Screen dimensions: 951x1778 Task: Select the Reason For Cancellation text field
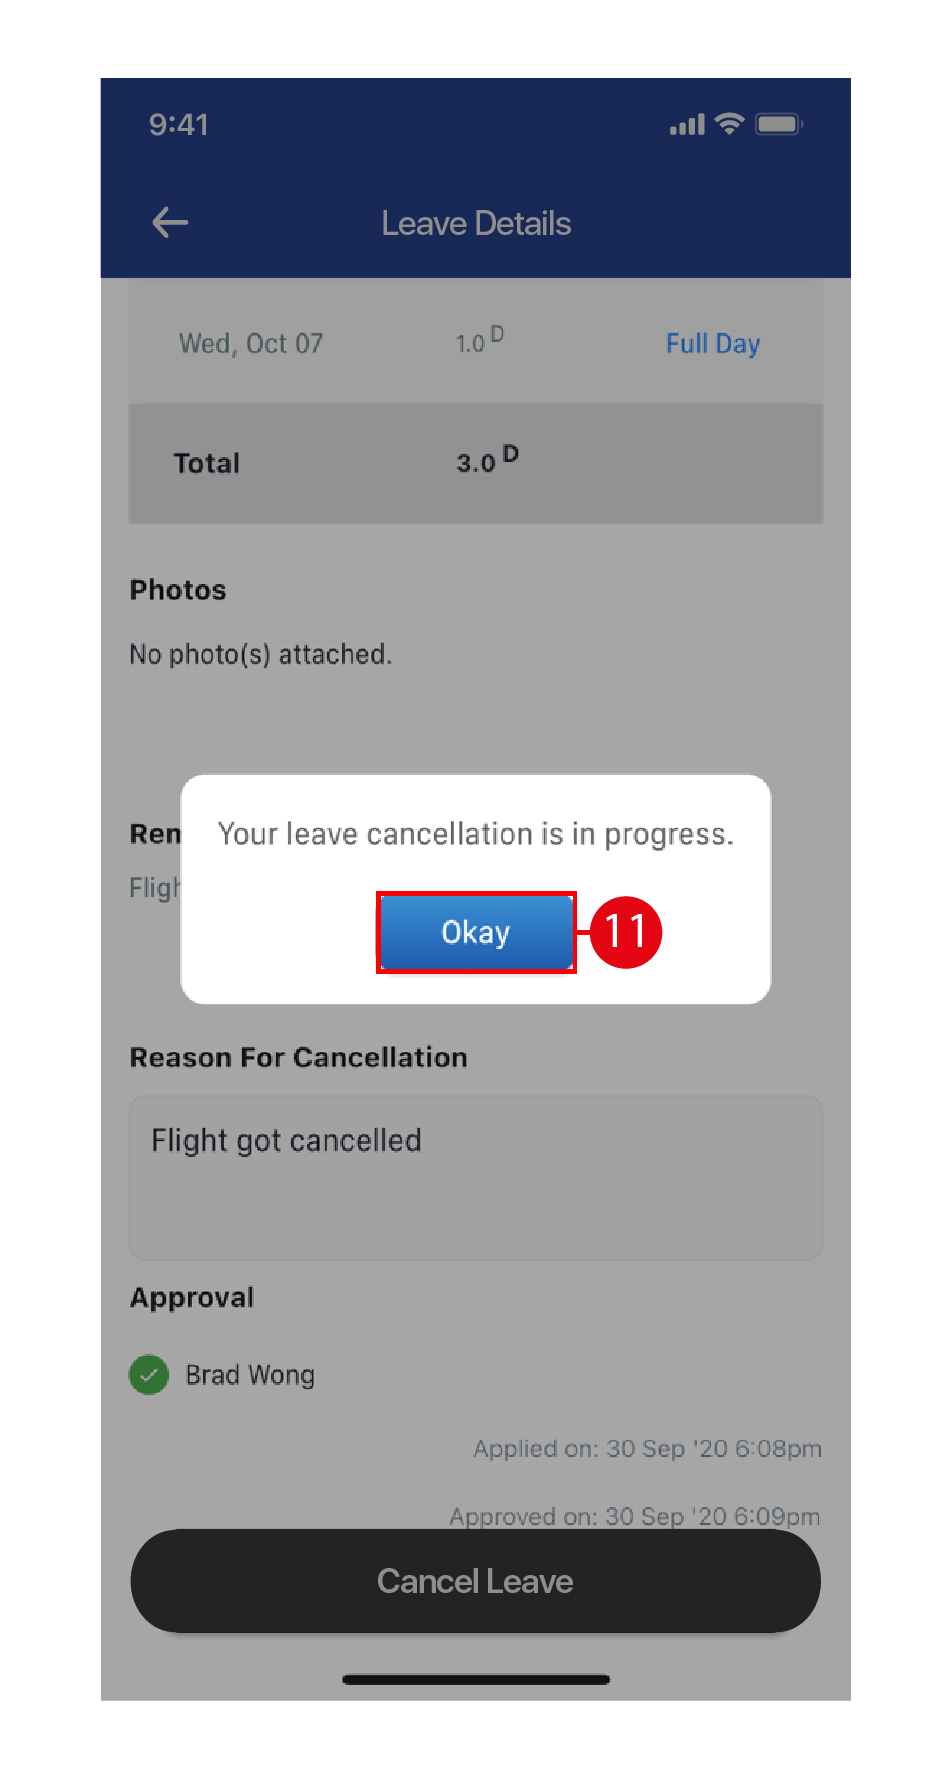tap(475, 1178)
